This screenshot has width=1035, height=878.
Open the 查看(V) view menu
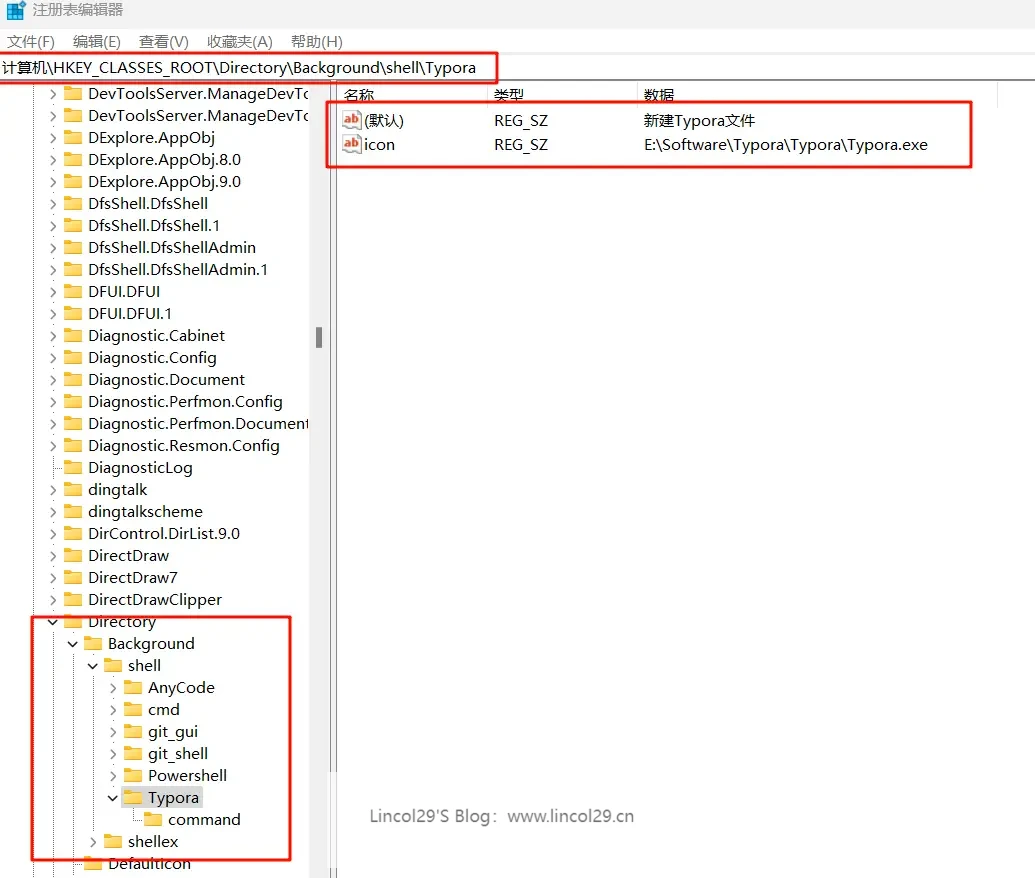[x=163, y=41]
